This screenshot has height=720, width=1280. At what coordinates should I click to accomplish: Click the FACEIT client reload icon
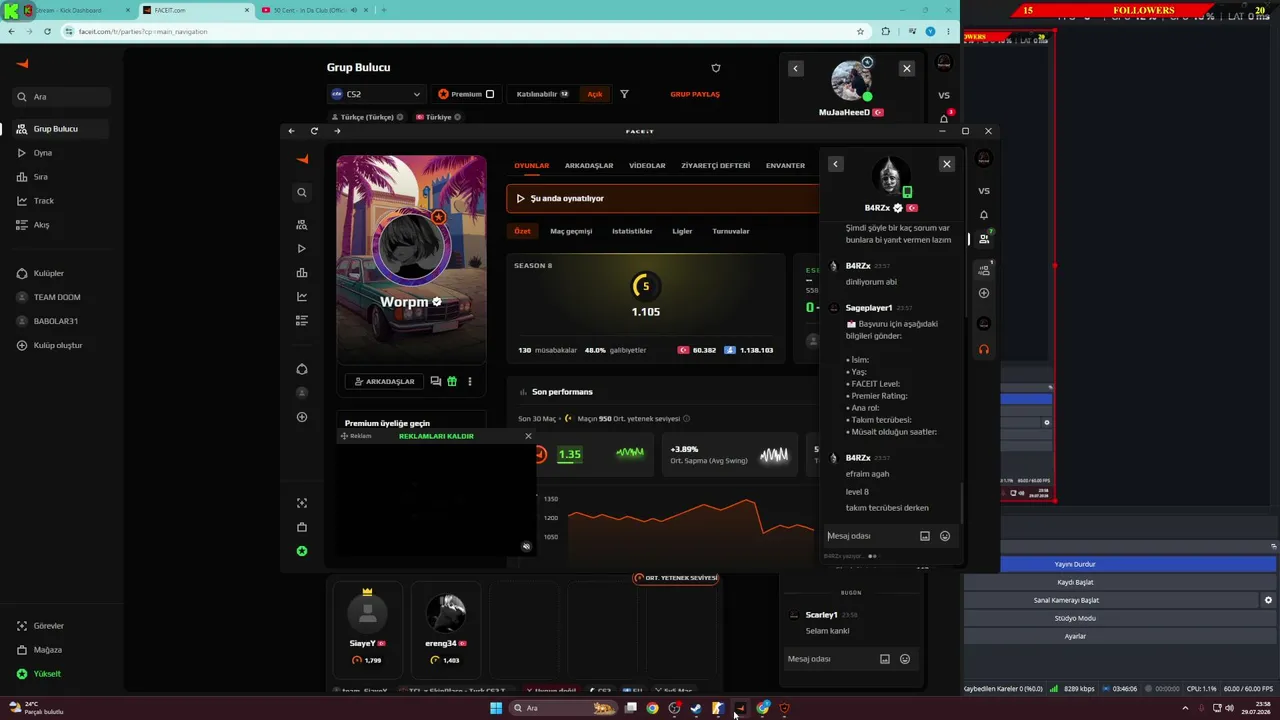(x=314, y=131)
